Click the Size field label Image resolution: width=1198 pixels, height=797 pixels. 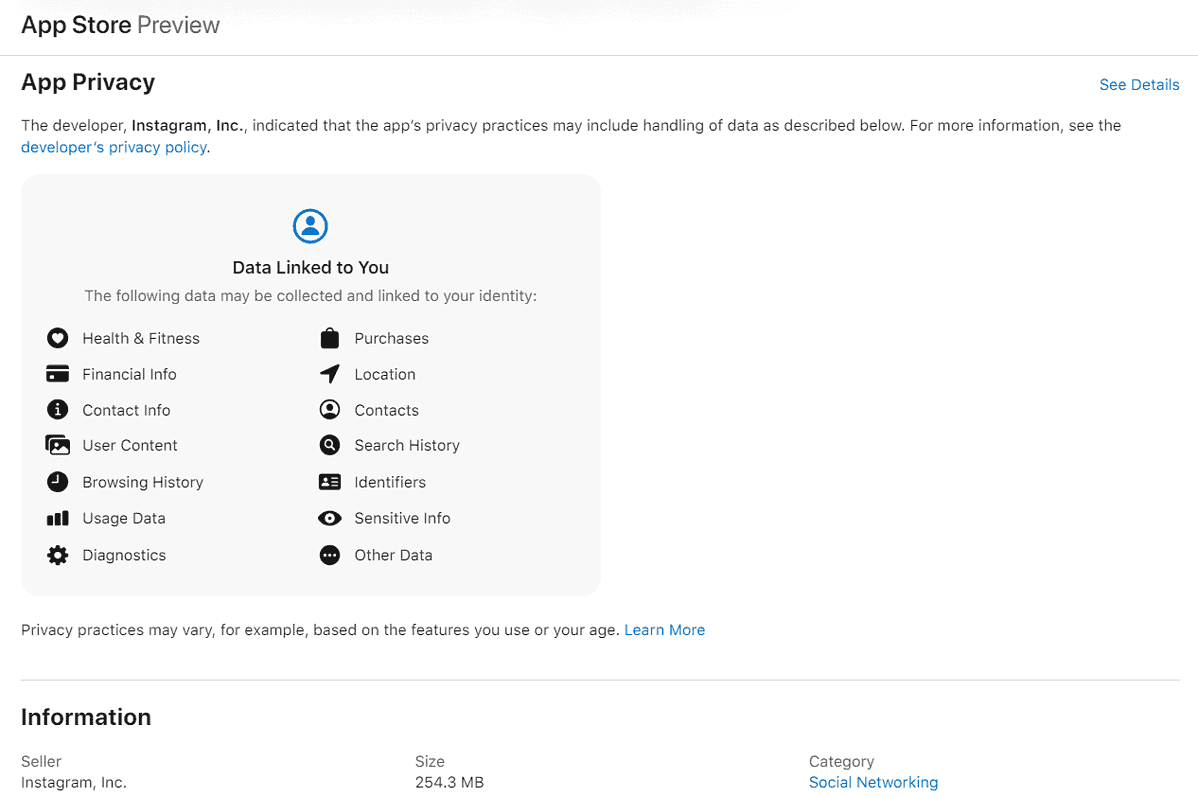tap(429, 762)
